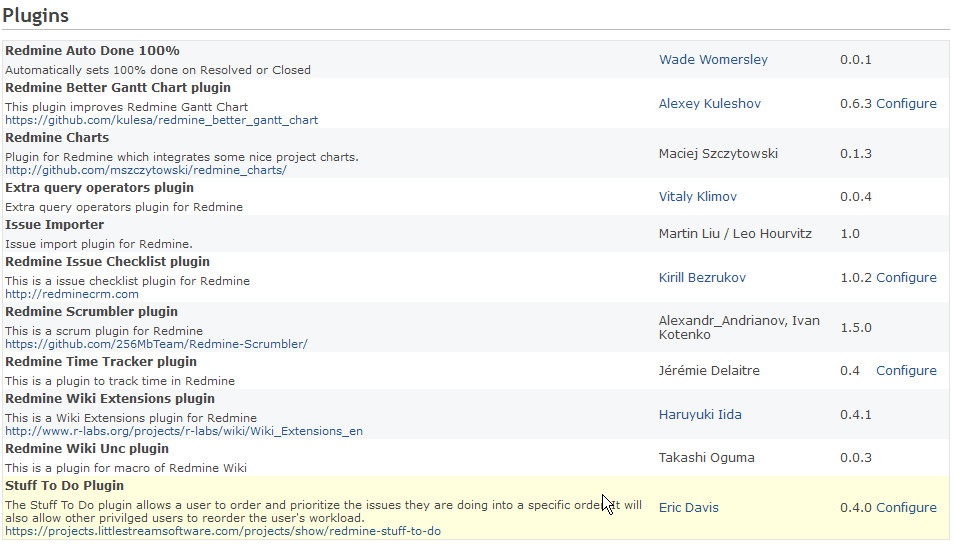Open the Redmine-Scrumbler GitHub URL
The height and width of the screenshot is (547, 956).
(x=156, y=344)
